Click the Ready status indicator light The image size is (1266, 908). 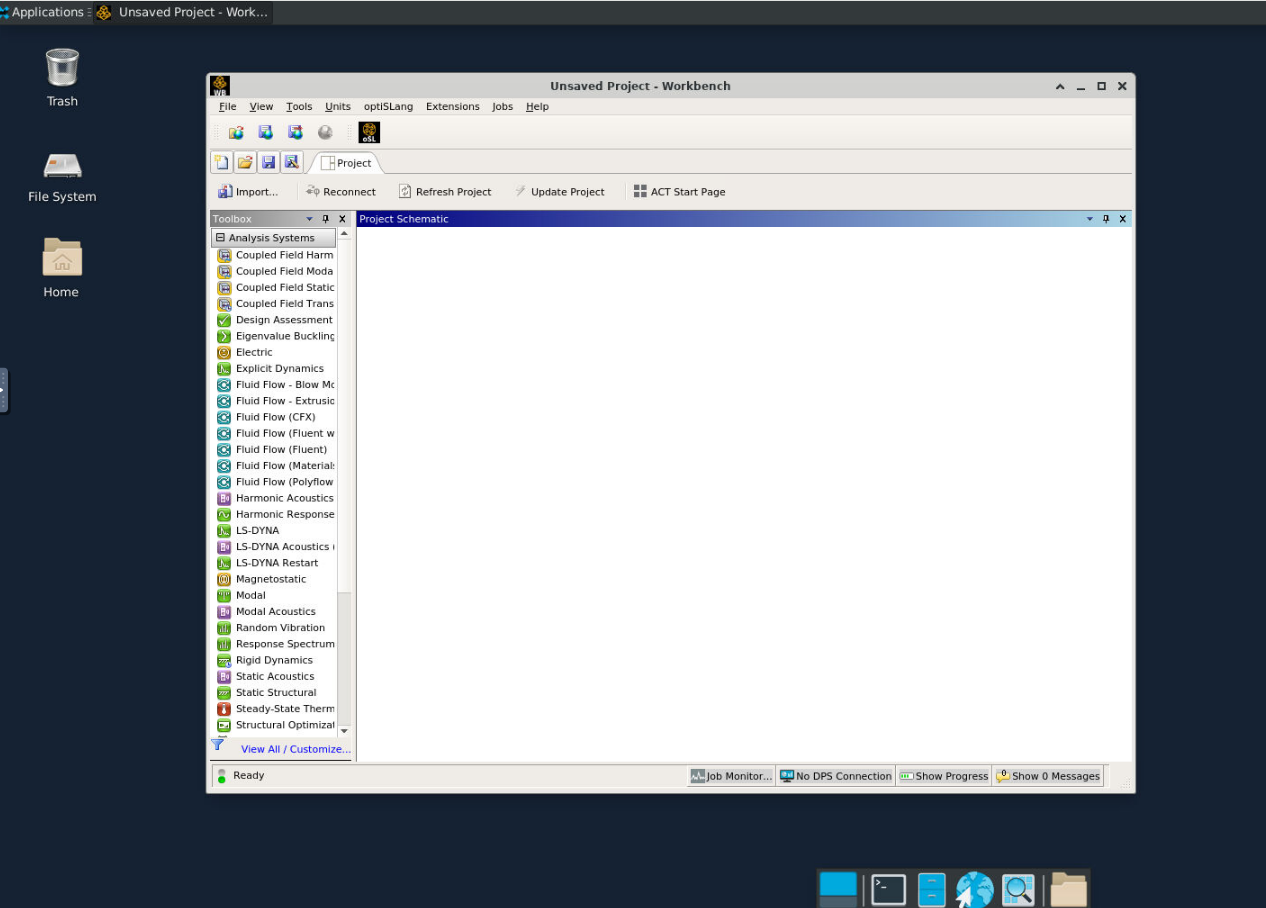coord(222,775)
